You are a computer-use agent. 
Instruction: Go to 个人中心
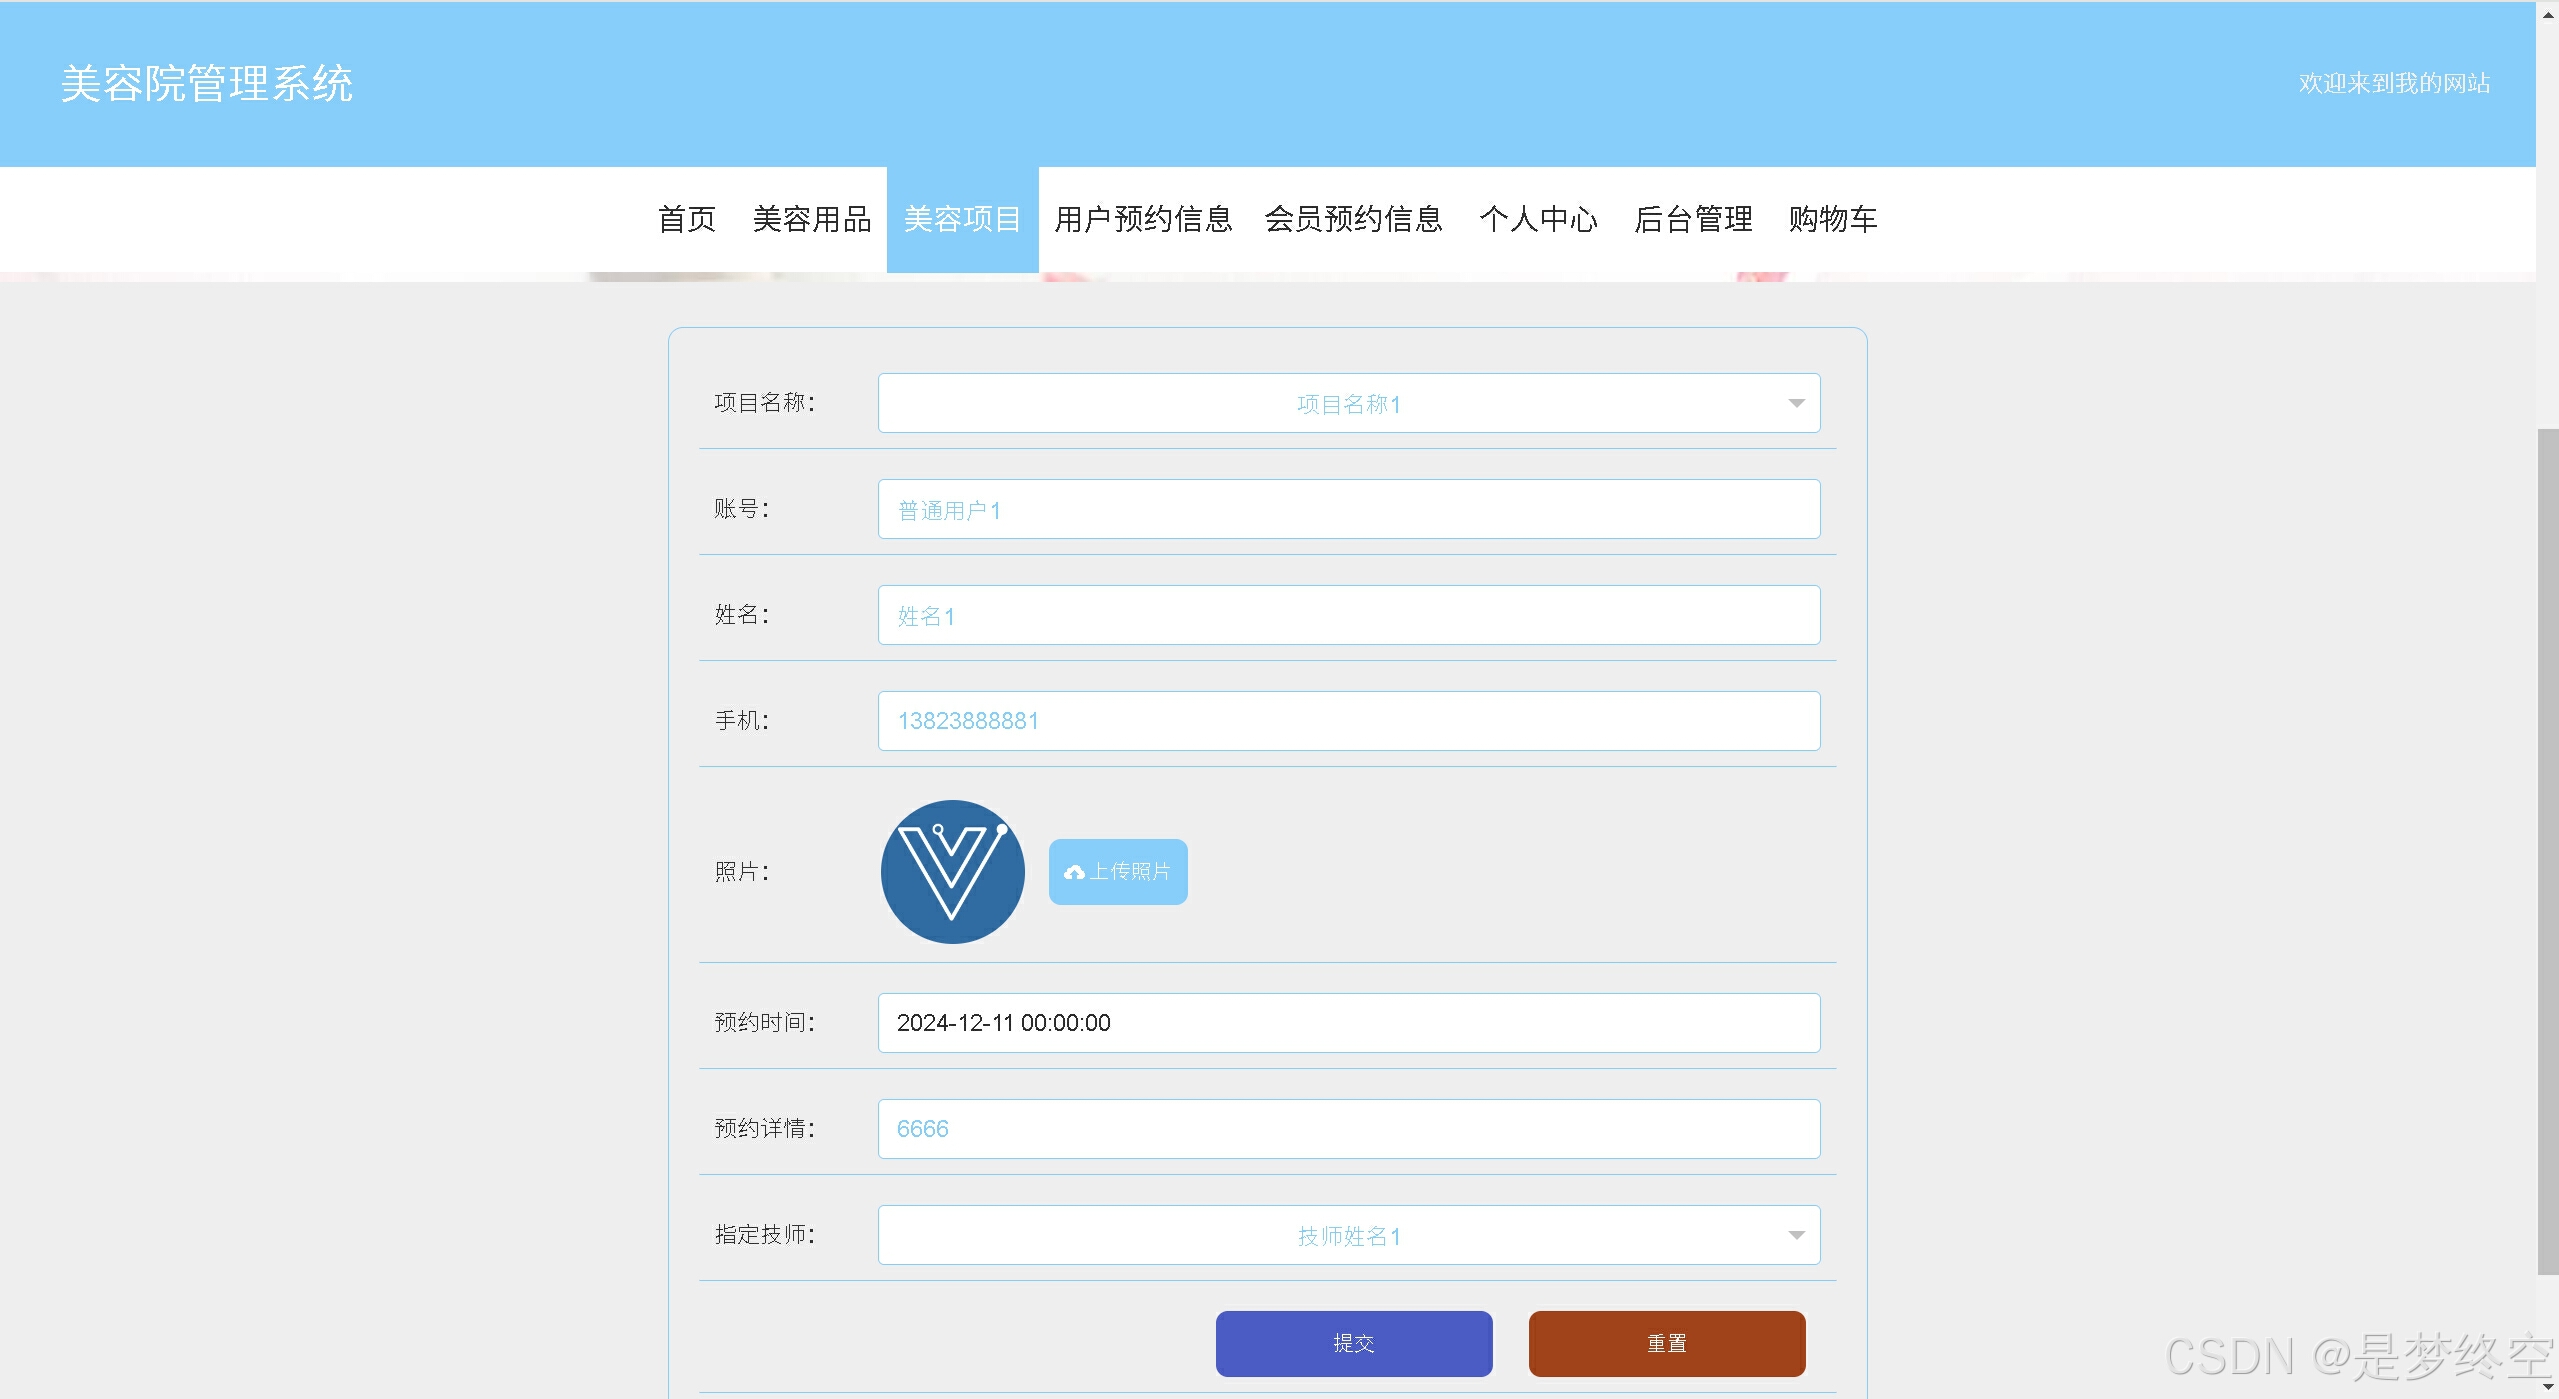click(1538, 219)
